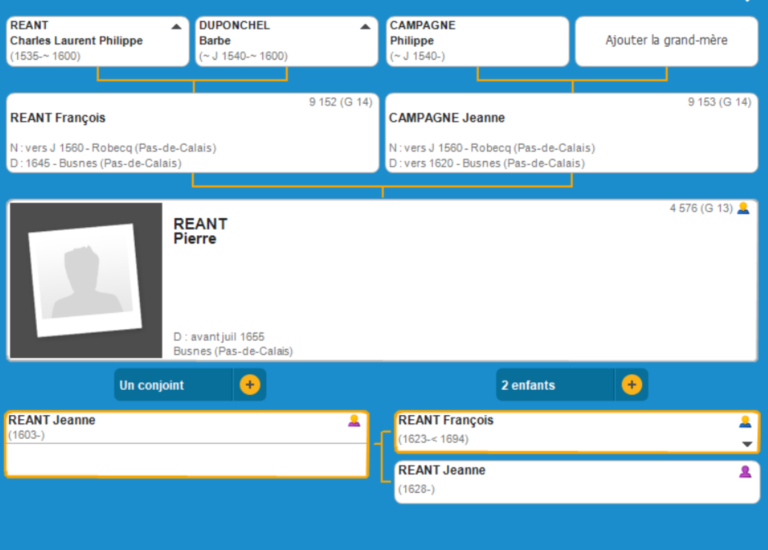Click the Un conjoint button
Viewport: 768px width, 550px height.
point(172,385)
